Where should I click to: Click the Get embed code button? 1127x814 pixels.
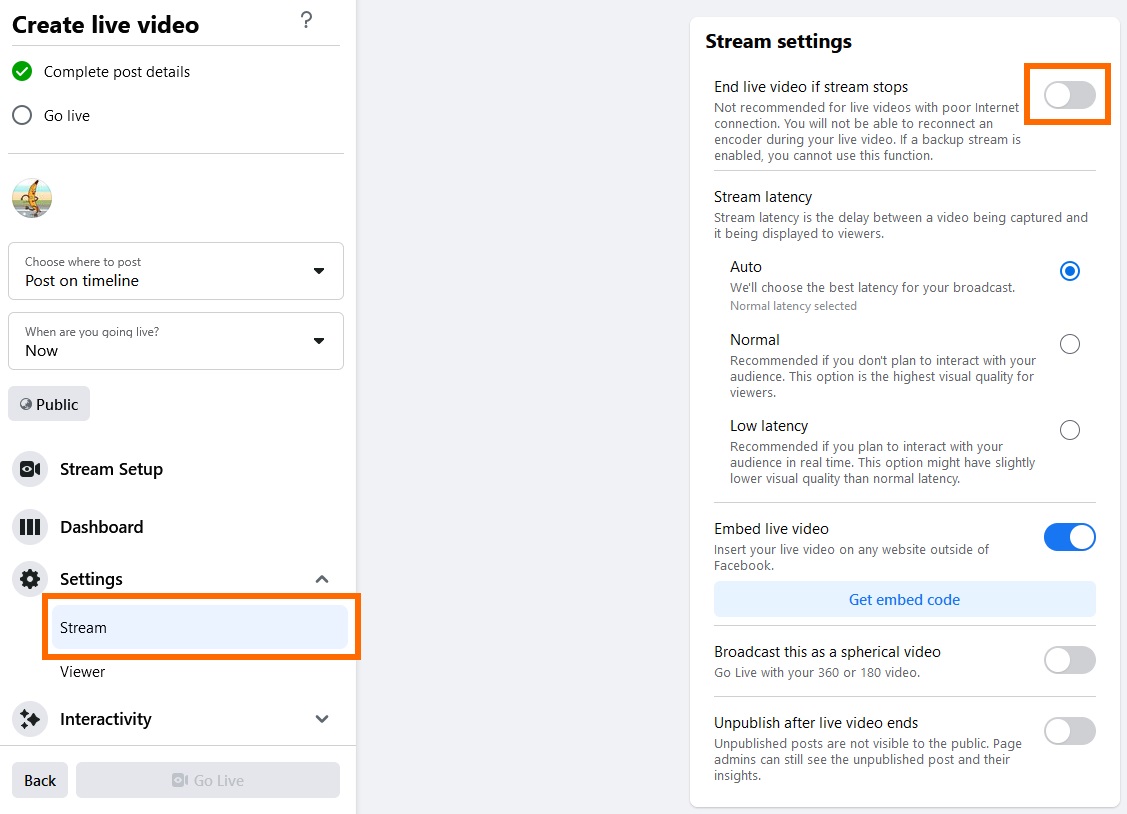(904, 600)
